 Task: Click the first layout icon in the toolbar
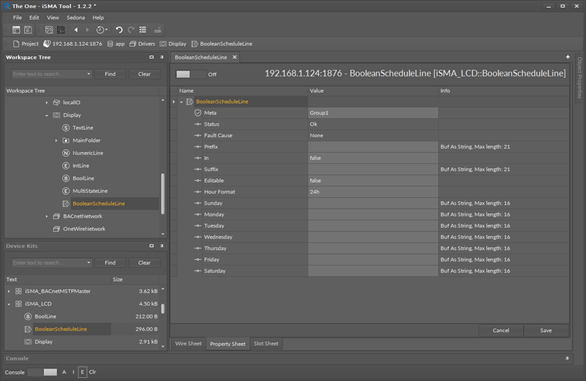pos(16,30)
